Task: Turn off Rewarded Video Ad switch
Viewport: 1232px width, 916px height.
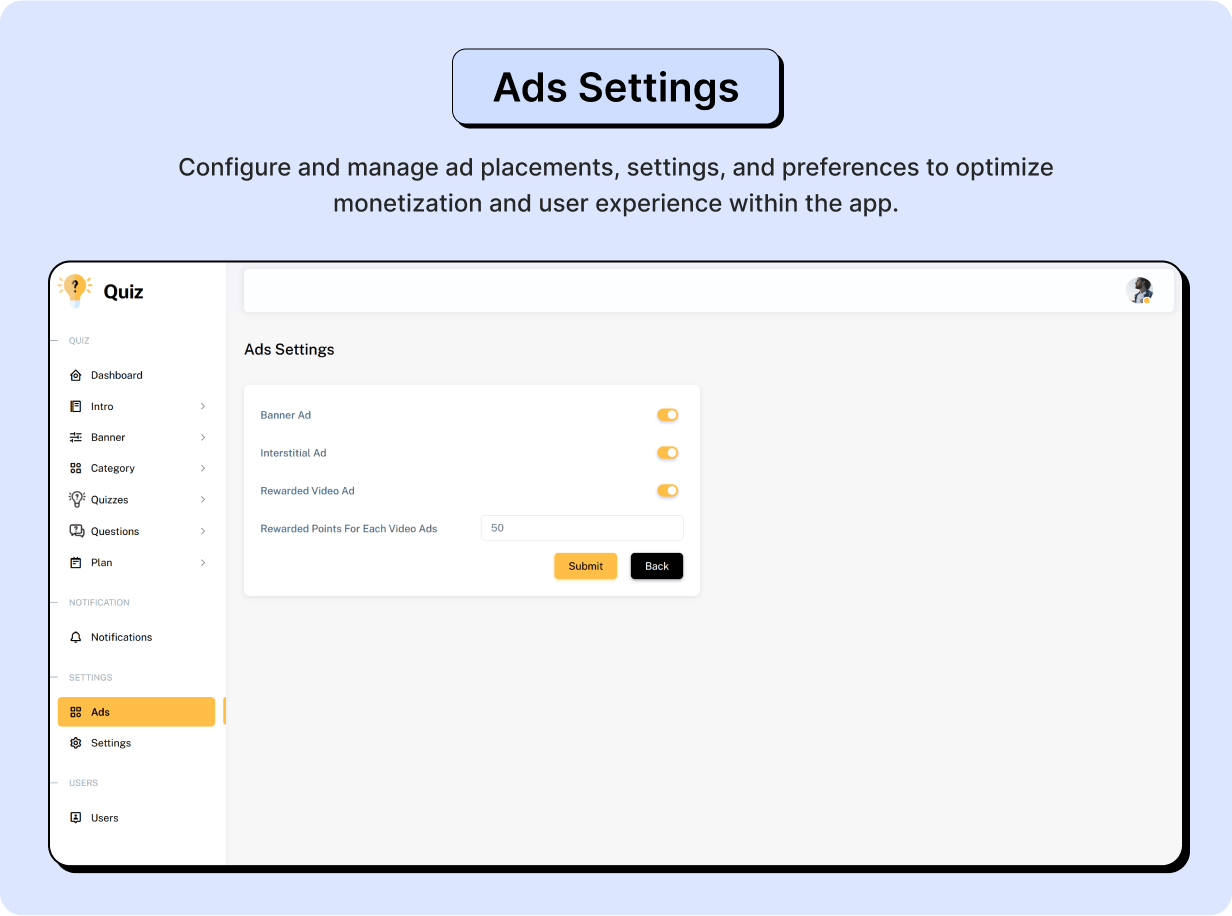Action: [668, 491]
